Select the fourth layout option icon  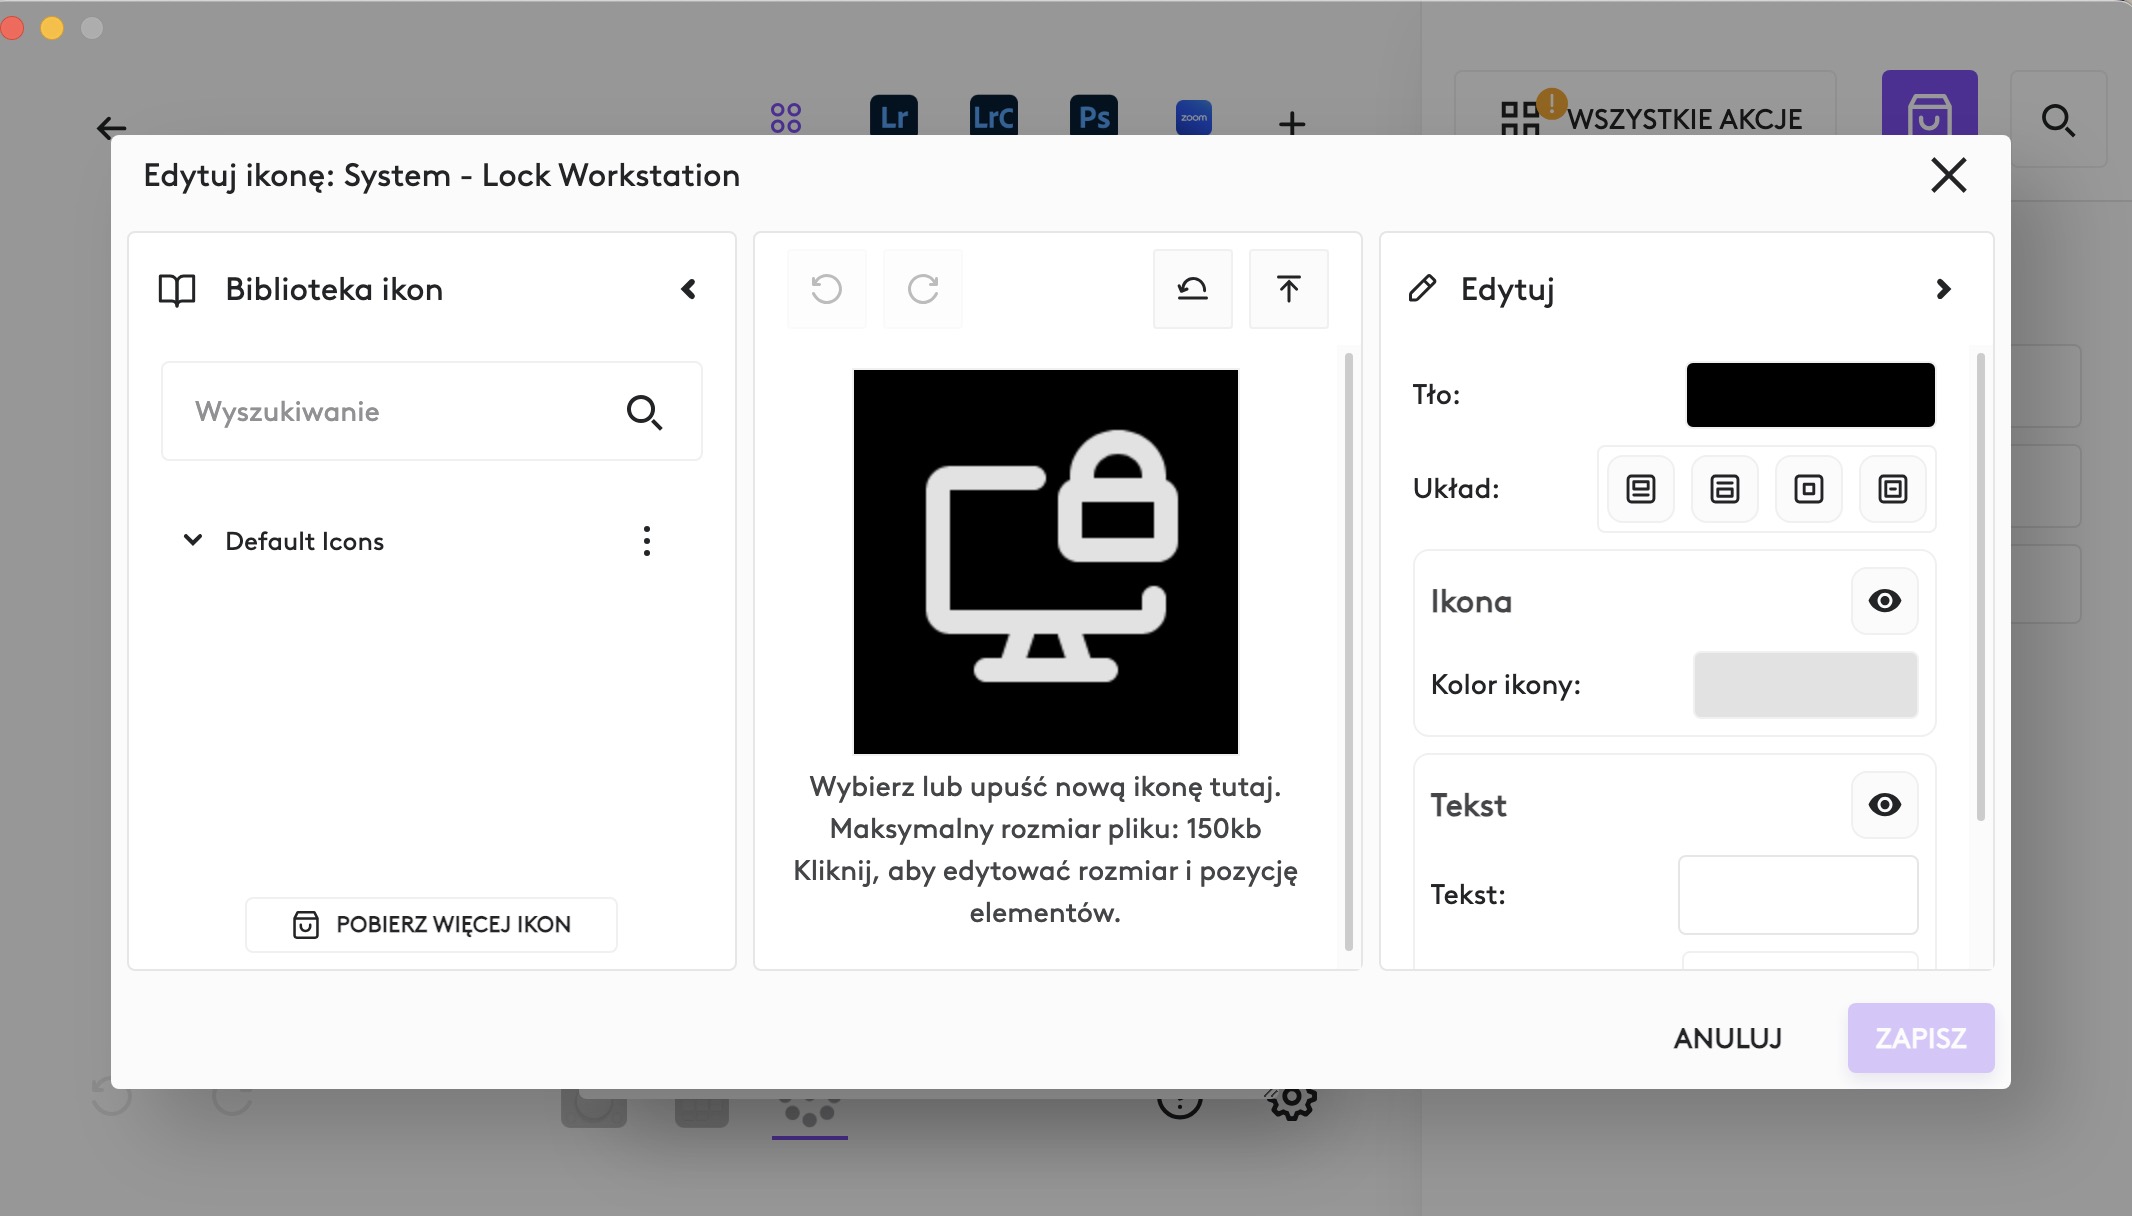(1892, 489)
